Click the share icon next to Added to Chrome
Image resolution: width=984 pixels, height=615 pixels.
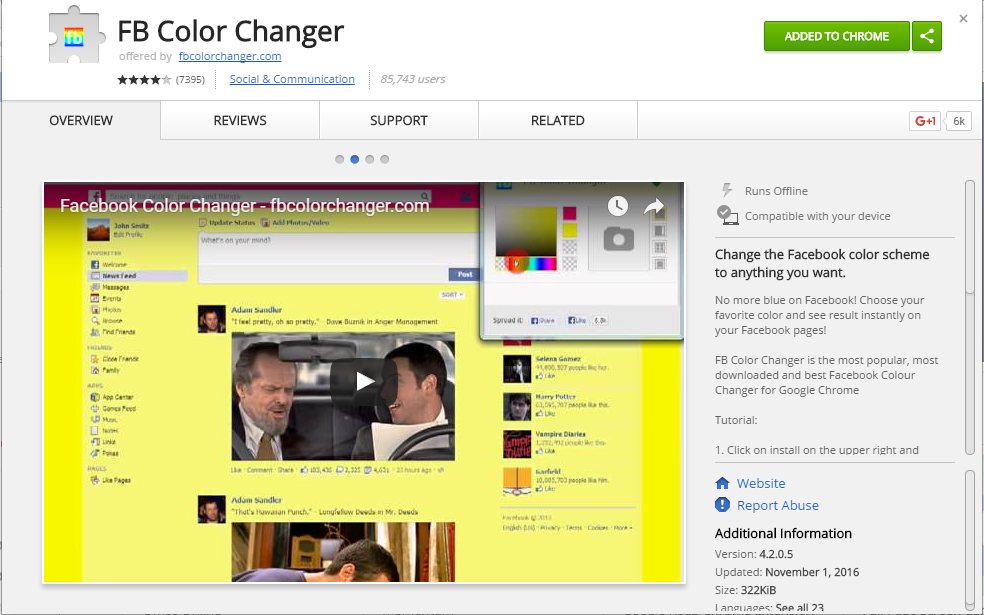(927, 36)
